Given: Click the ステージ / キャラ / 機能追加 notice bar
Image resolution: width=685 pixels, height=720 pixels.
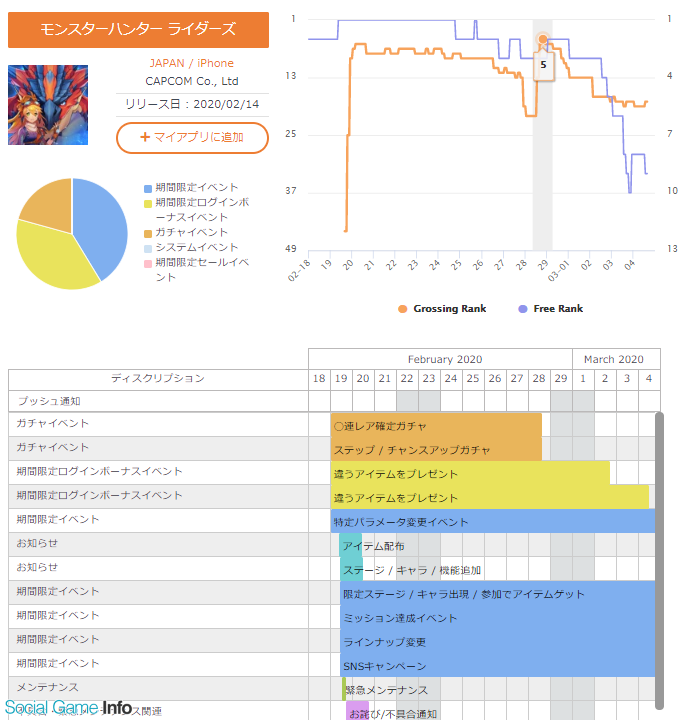Looking at the screenshot, I should (352, 569).
